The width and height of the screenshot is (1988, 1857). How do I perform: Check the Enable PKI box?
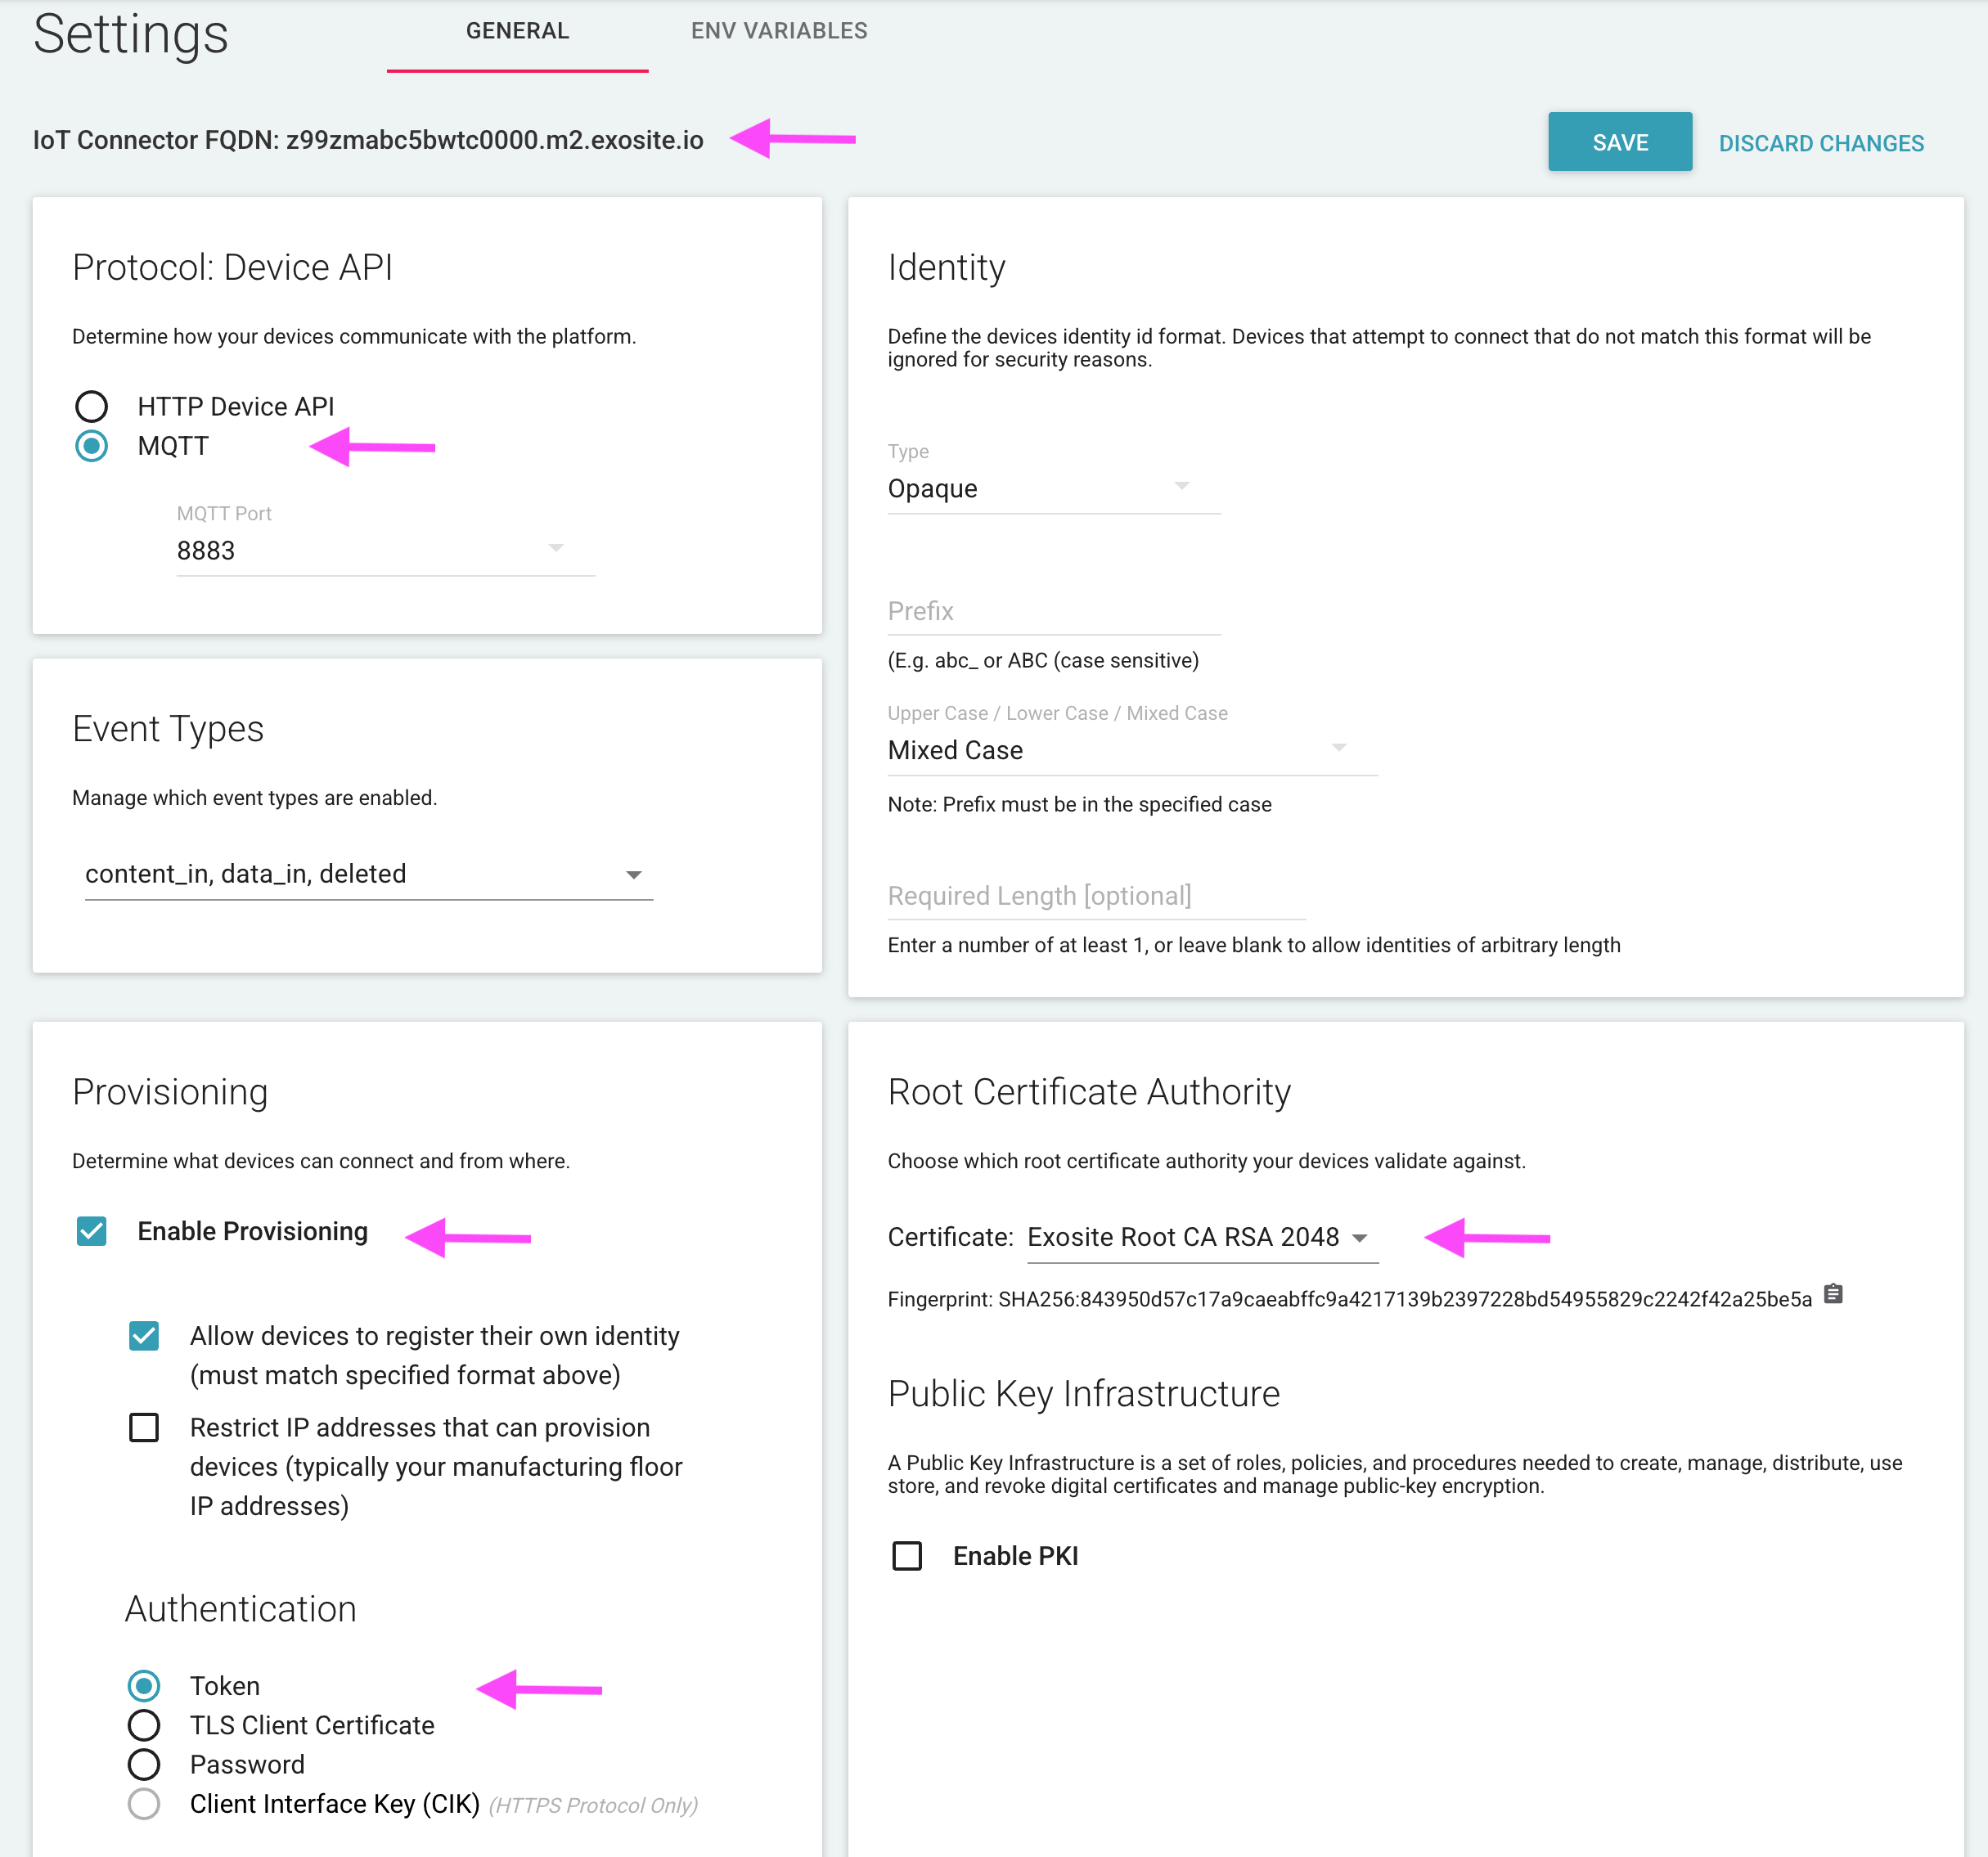907,1556
